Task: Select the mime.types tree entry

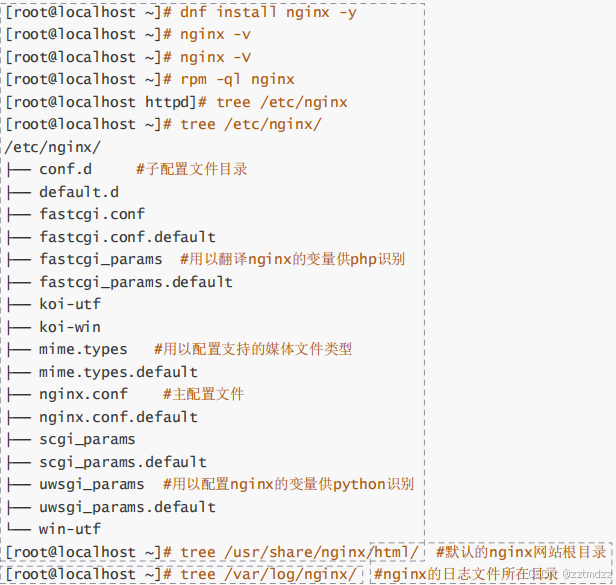Action: 83,349
